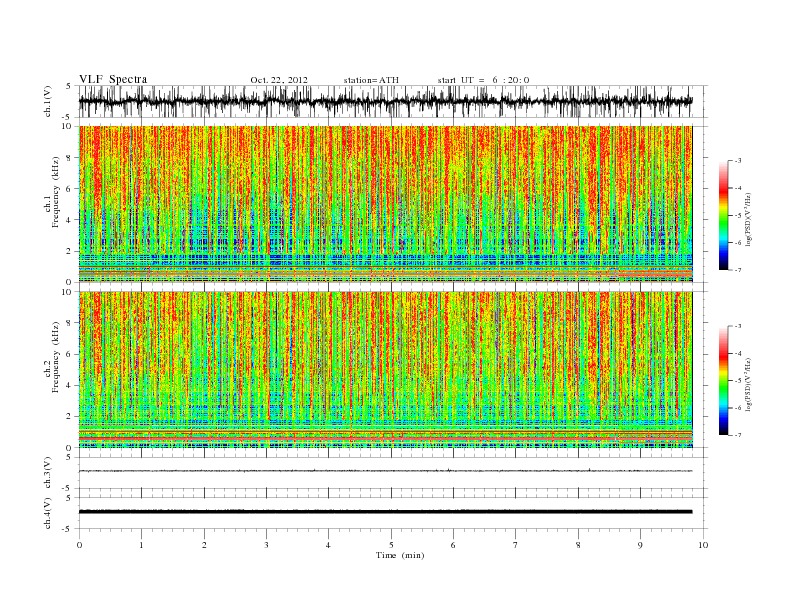Click the ch.1 PSD color scale bar
The image size is (792, 612).
pyautogui.click(x=723, y=215)
